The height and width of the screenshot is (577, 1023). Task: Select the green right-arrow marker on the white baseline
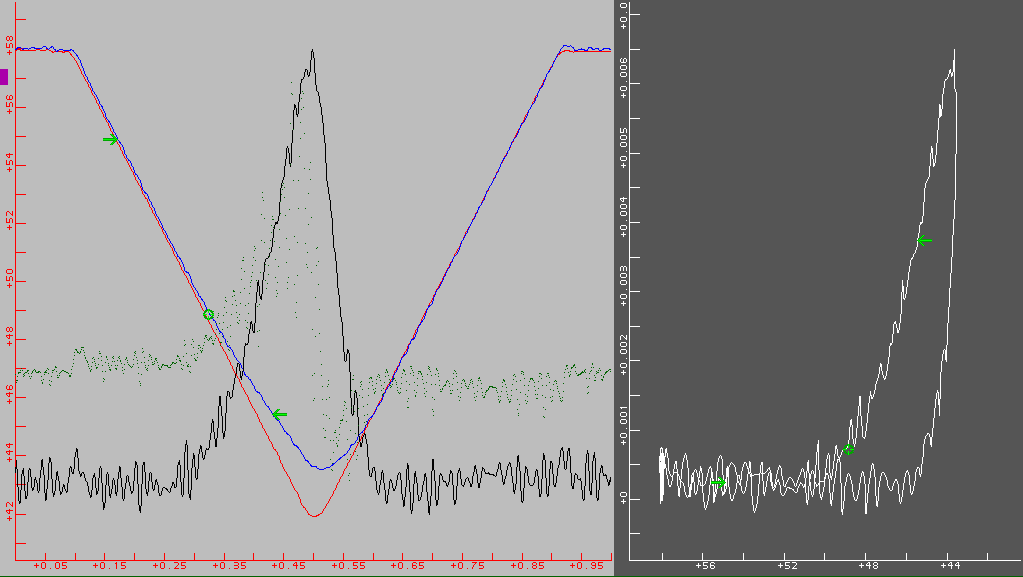(x=718, y=482)
